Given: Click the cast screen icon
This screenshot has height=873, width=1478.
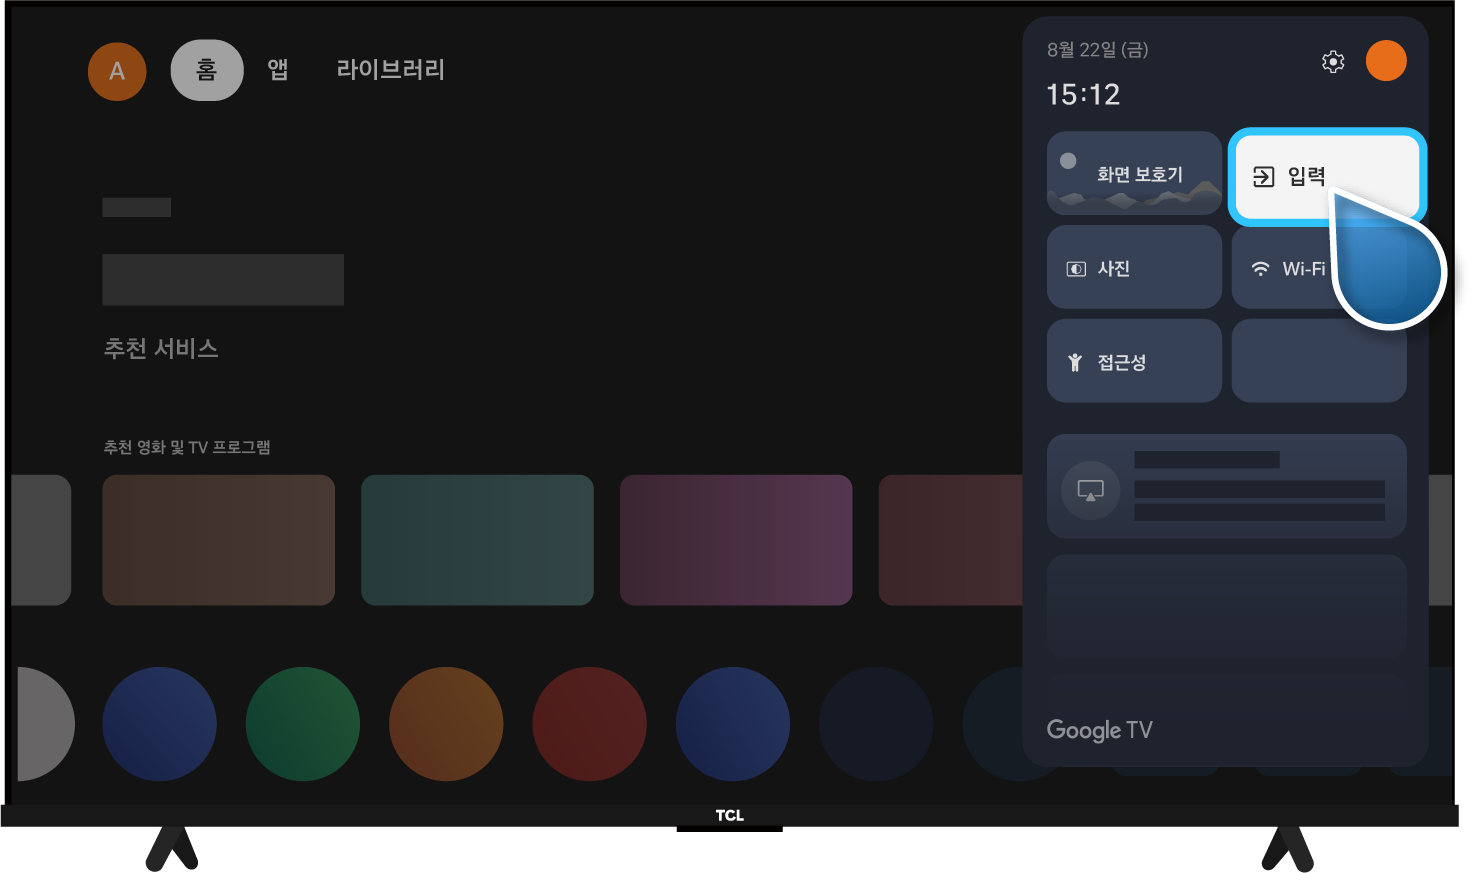Looking at the screenshot, I should point(1090,490).
